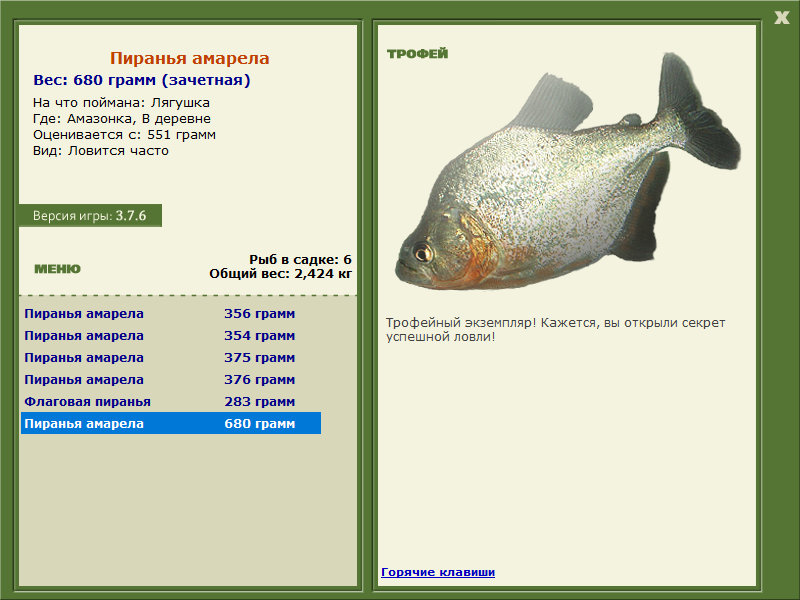Open the Горячие клавиши link
This screenshot has width=800, height=600.
tap(438, 572)
